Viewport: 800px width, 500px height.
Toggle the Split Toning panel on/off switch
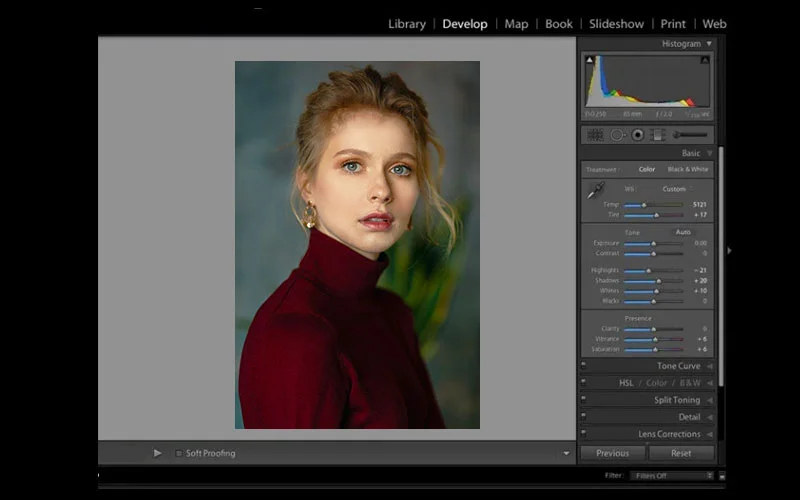coord(584,399)
